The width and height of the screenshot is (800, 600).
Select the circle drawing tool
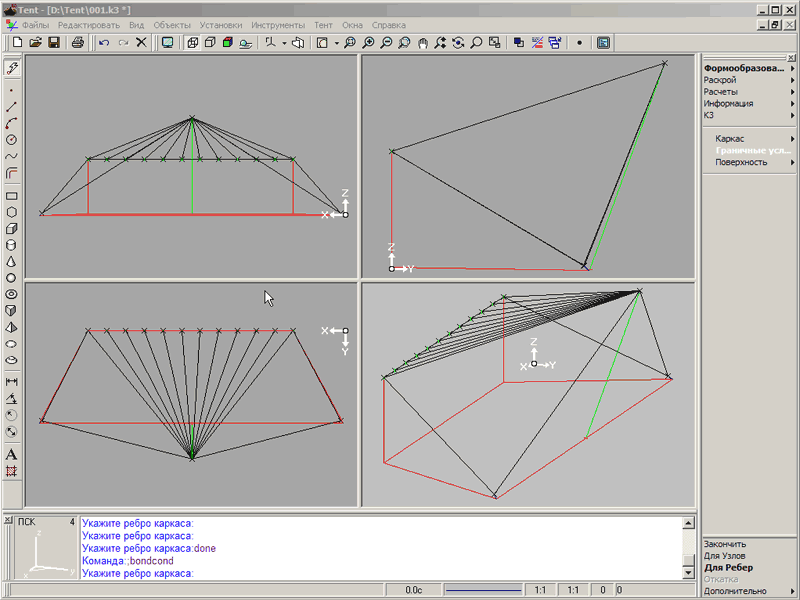(11, 139)
